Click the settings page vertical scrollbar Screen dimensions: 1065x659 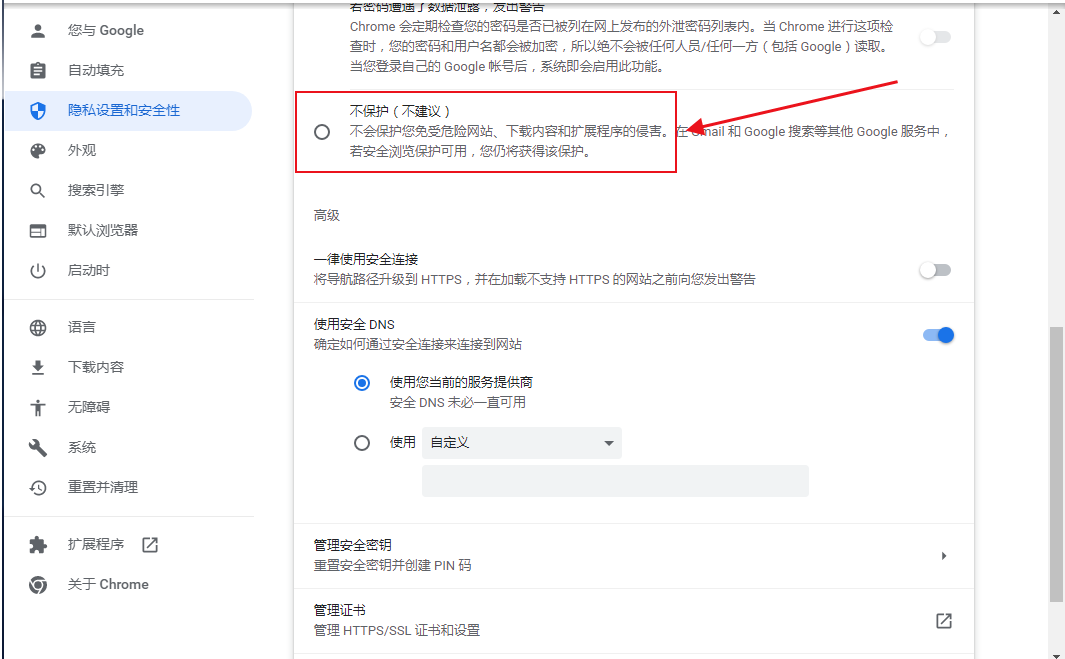coord(1056,464)
